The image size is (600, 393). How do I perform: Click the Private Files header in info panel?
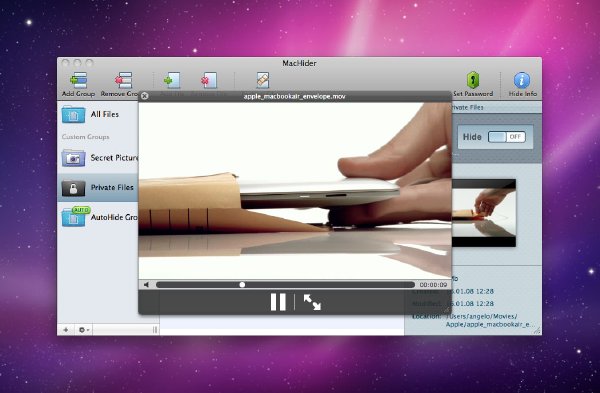tap(468, 108)
